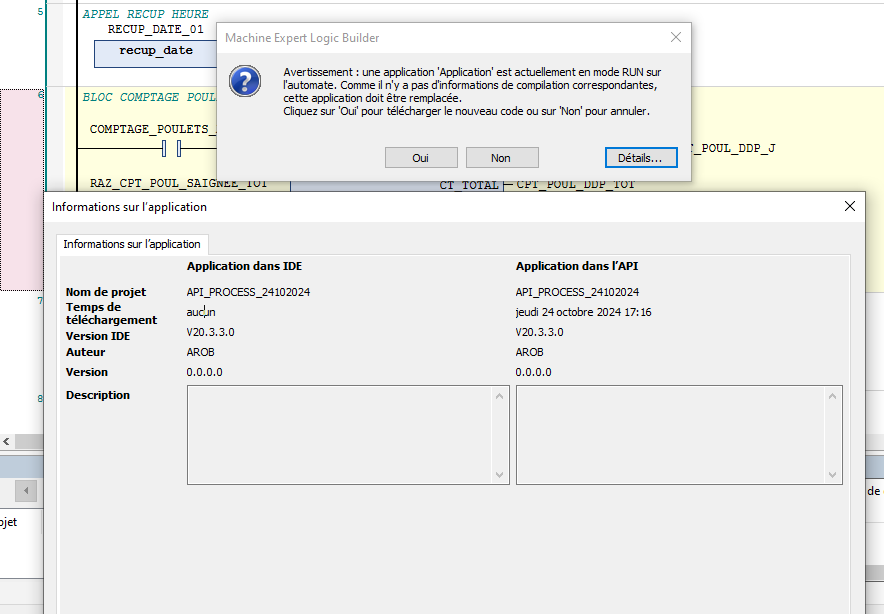The width and height of the screenshot is (884, 614).
Task: Close the Machine Expert Logic Builder dialog
Action: point(676,38)
